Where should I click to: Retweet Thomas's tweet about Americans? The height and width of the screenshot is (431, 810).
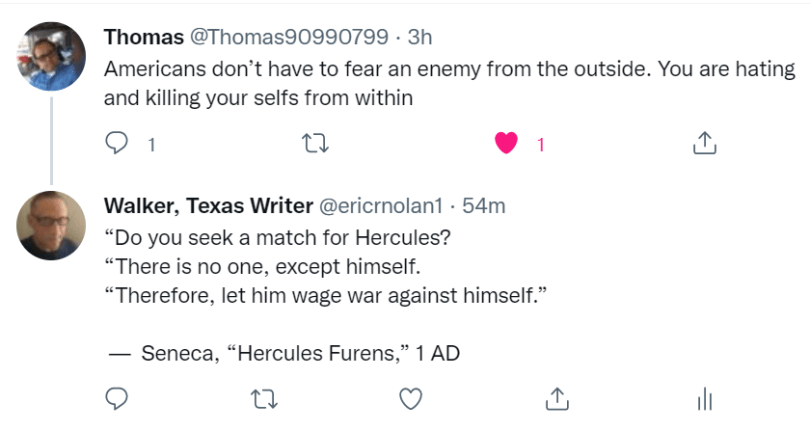(x=314, y=144)
